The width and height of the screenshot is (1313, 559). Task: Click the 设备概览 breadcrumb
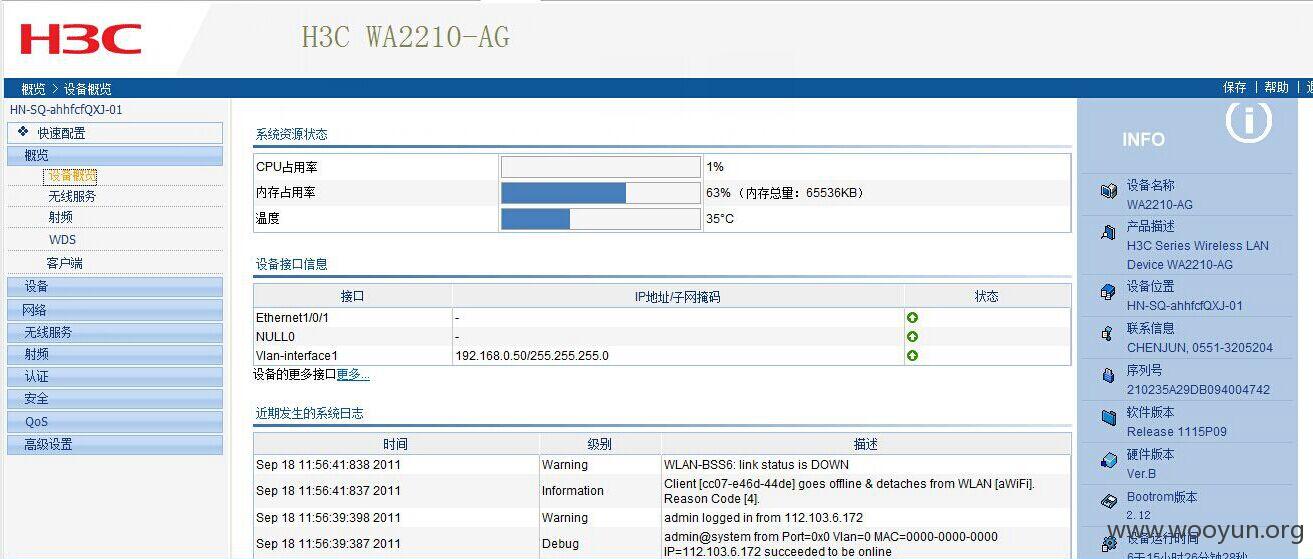pos(88,90)
